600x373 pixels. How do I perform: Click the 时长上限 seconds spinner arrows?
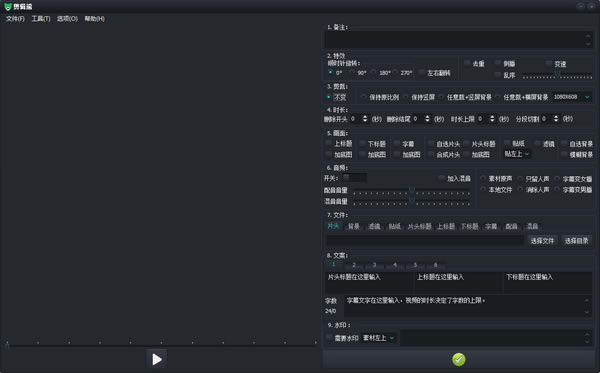492,119
